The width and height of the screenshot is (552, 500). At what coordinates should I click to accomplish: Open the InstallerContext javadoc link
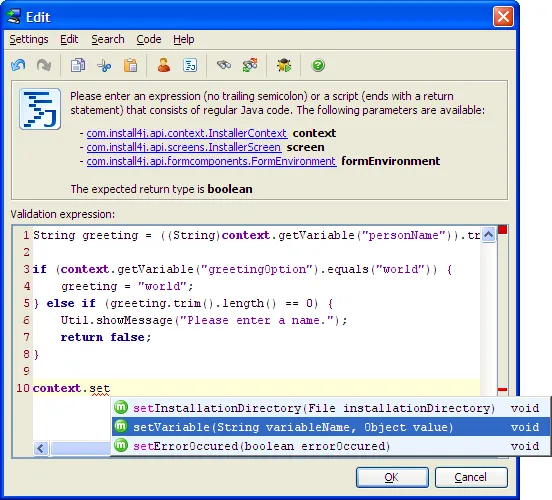[187, 133]
